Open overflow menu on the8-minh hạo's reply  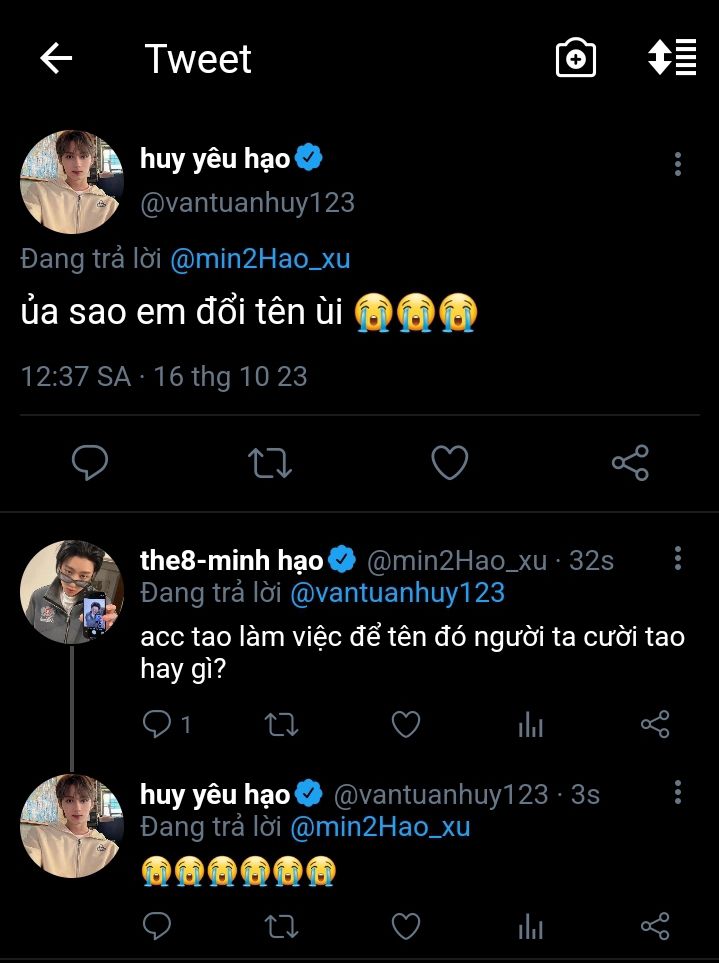coord(678,558)
